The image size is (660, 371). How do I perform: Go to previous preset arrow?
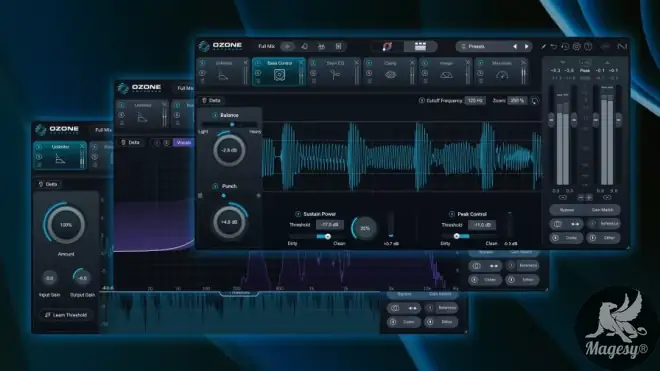(x=515, y=47)
